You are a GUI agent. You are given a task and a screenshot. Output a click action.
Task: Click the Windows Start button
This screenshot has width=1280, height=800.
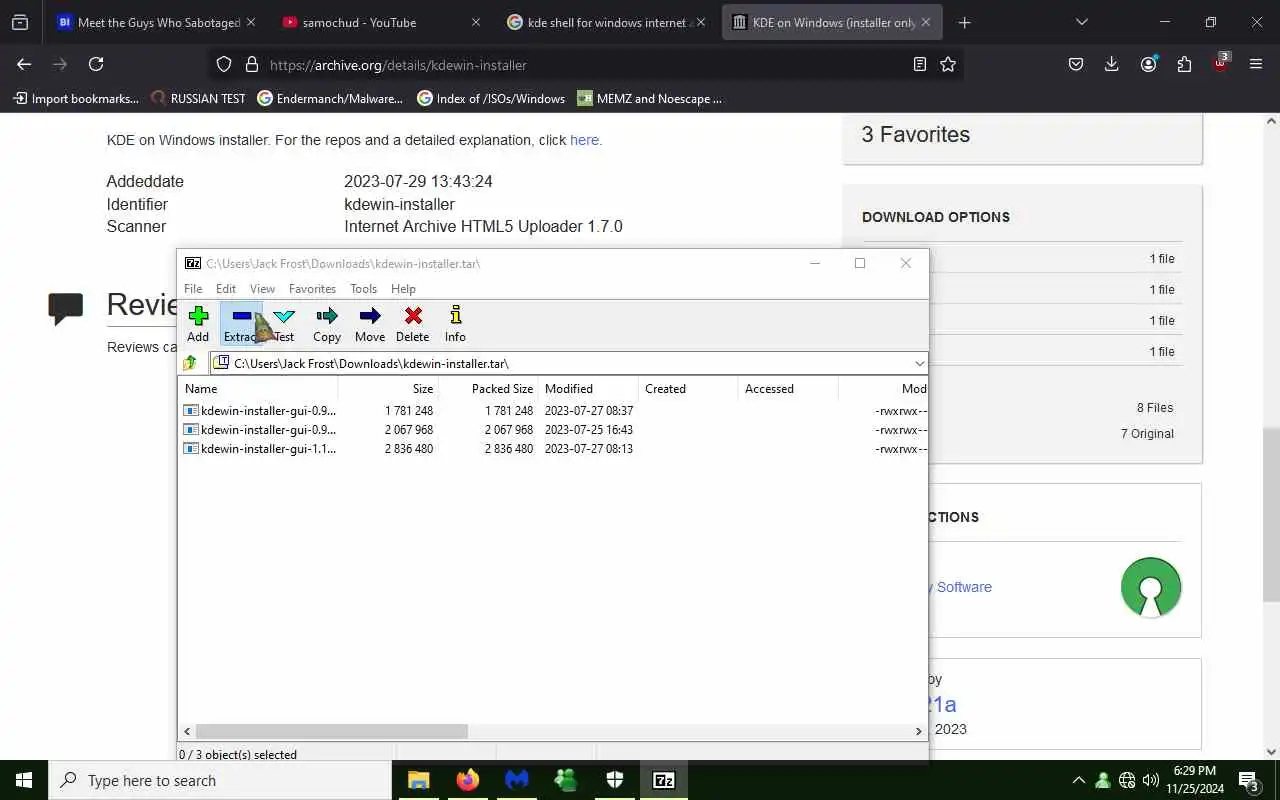point(24,780)
